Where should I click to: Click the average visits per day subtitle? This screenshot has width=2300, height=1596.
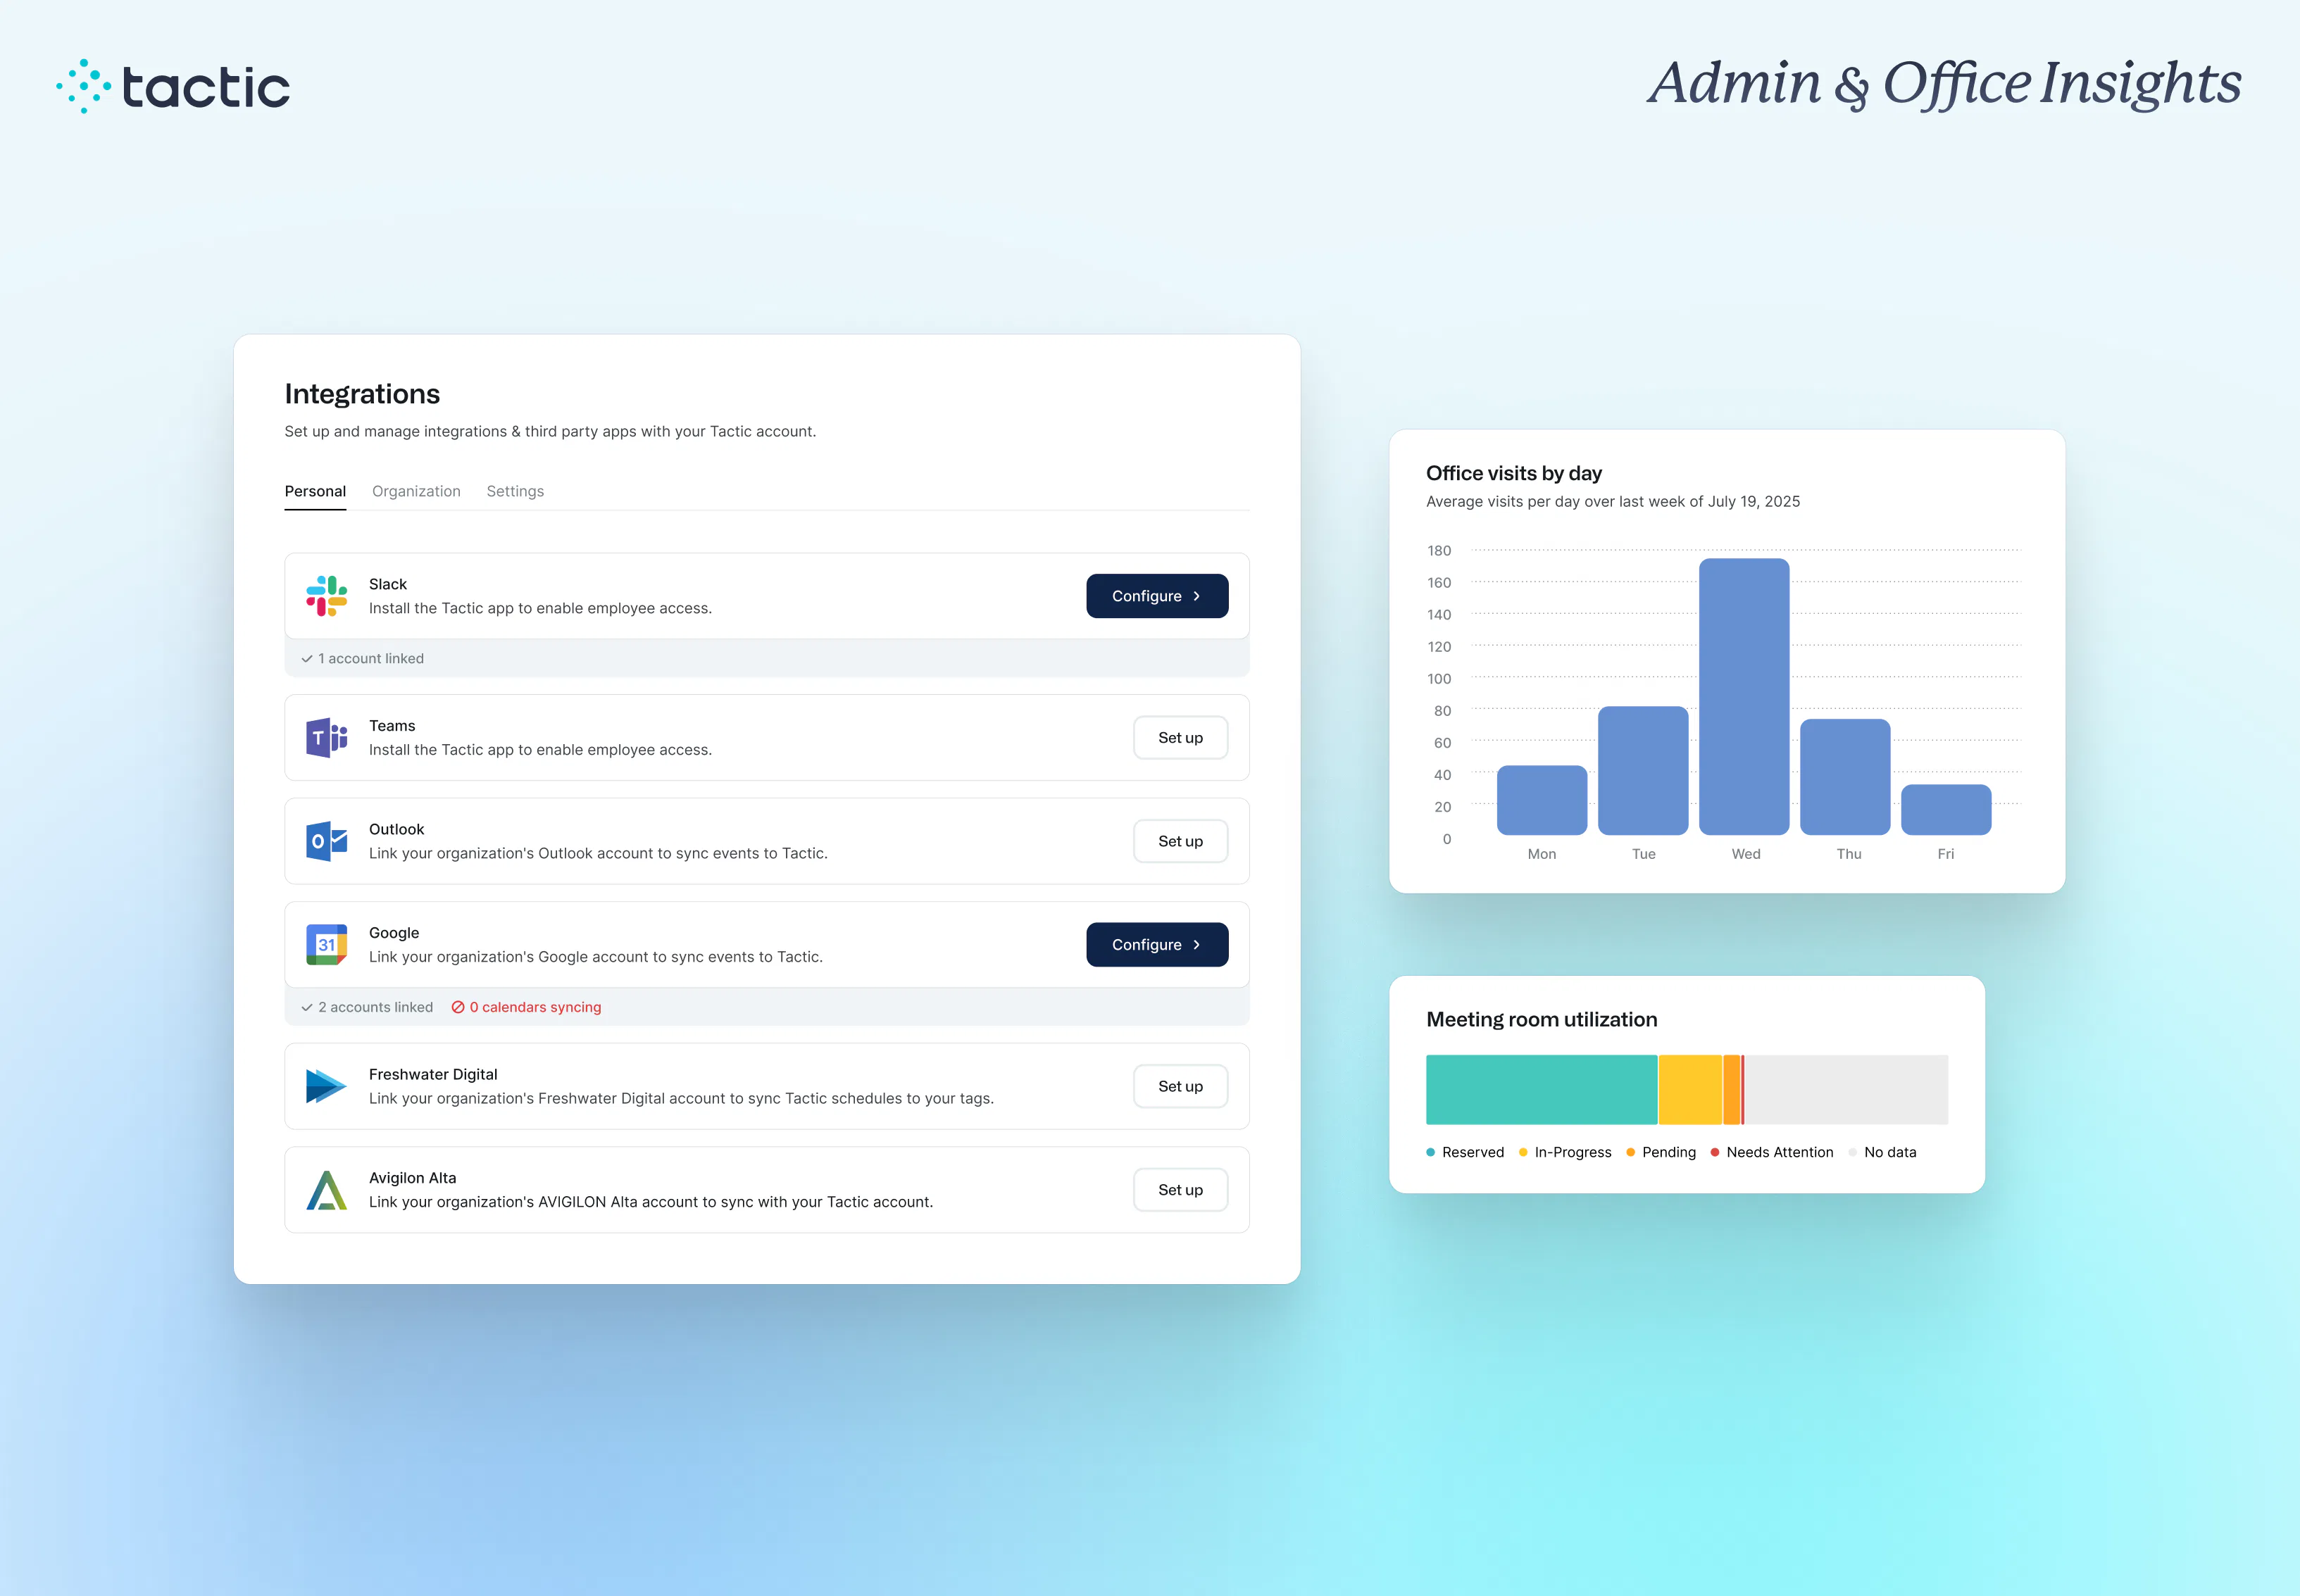1613,502
